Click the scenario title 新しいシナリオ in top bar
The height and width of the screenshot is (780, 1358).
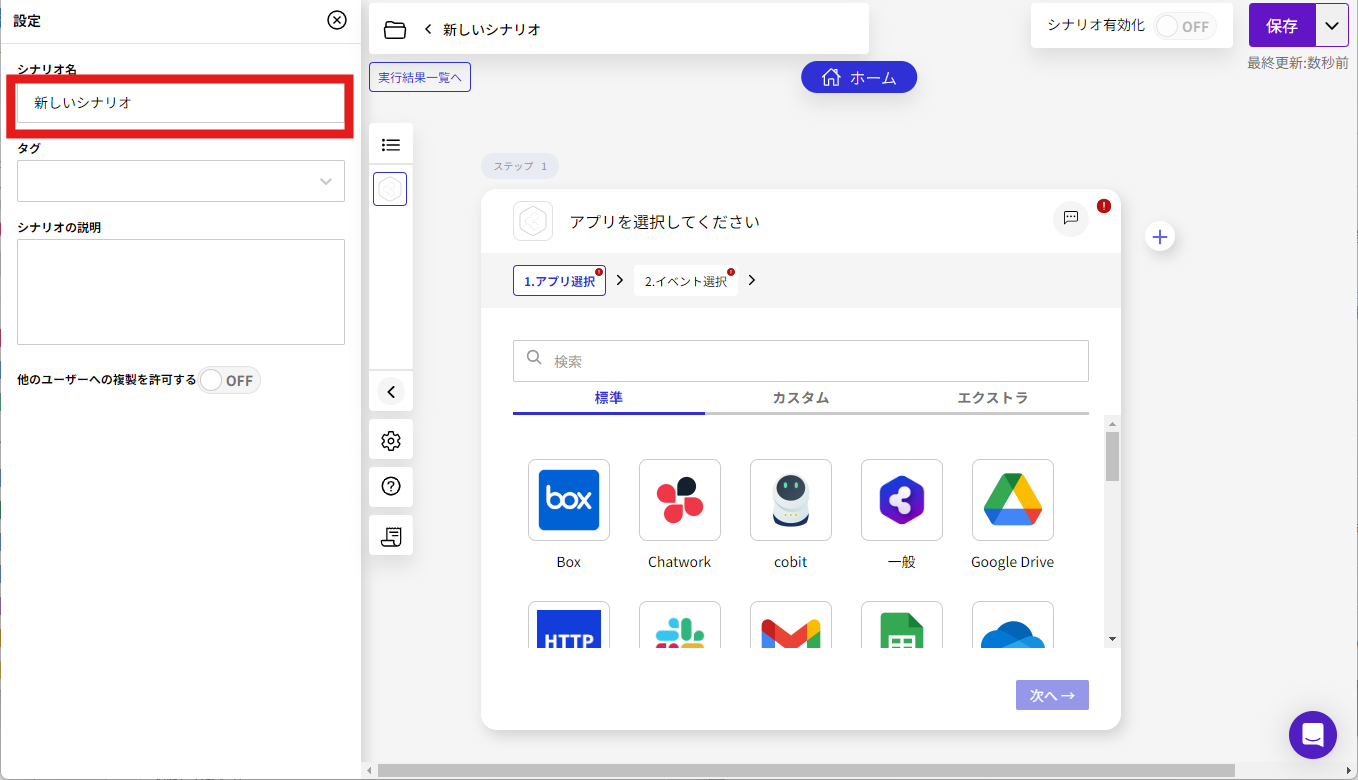point(492,30)
